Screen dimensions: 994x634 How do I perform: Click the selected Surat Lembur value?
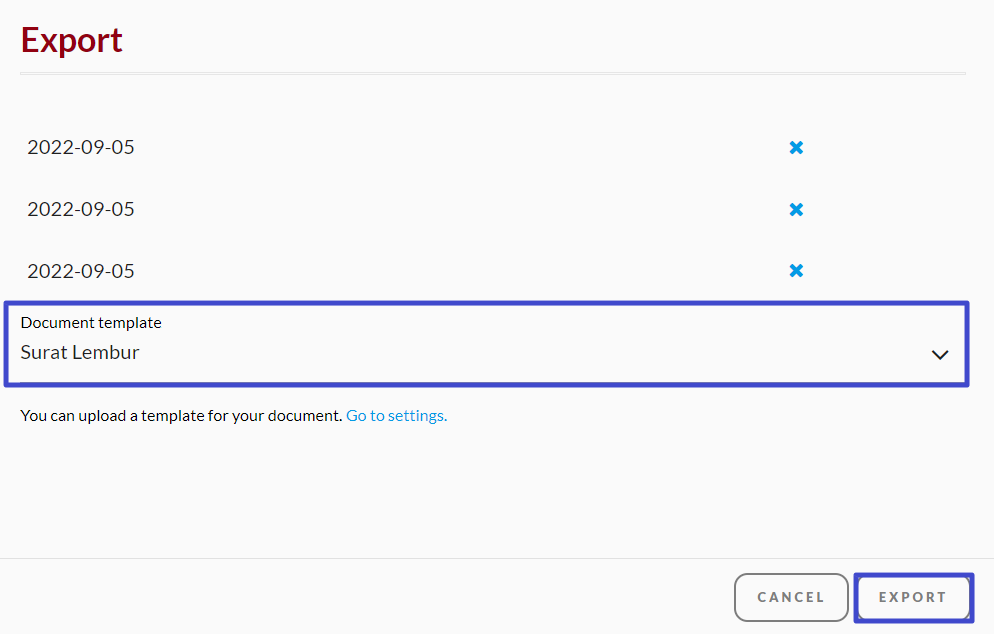tap(80, 353)
